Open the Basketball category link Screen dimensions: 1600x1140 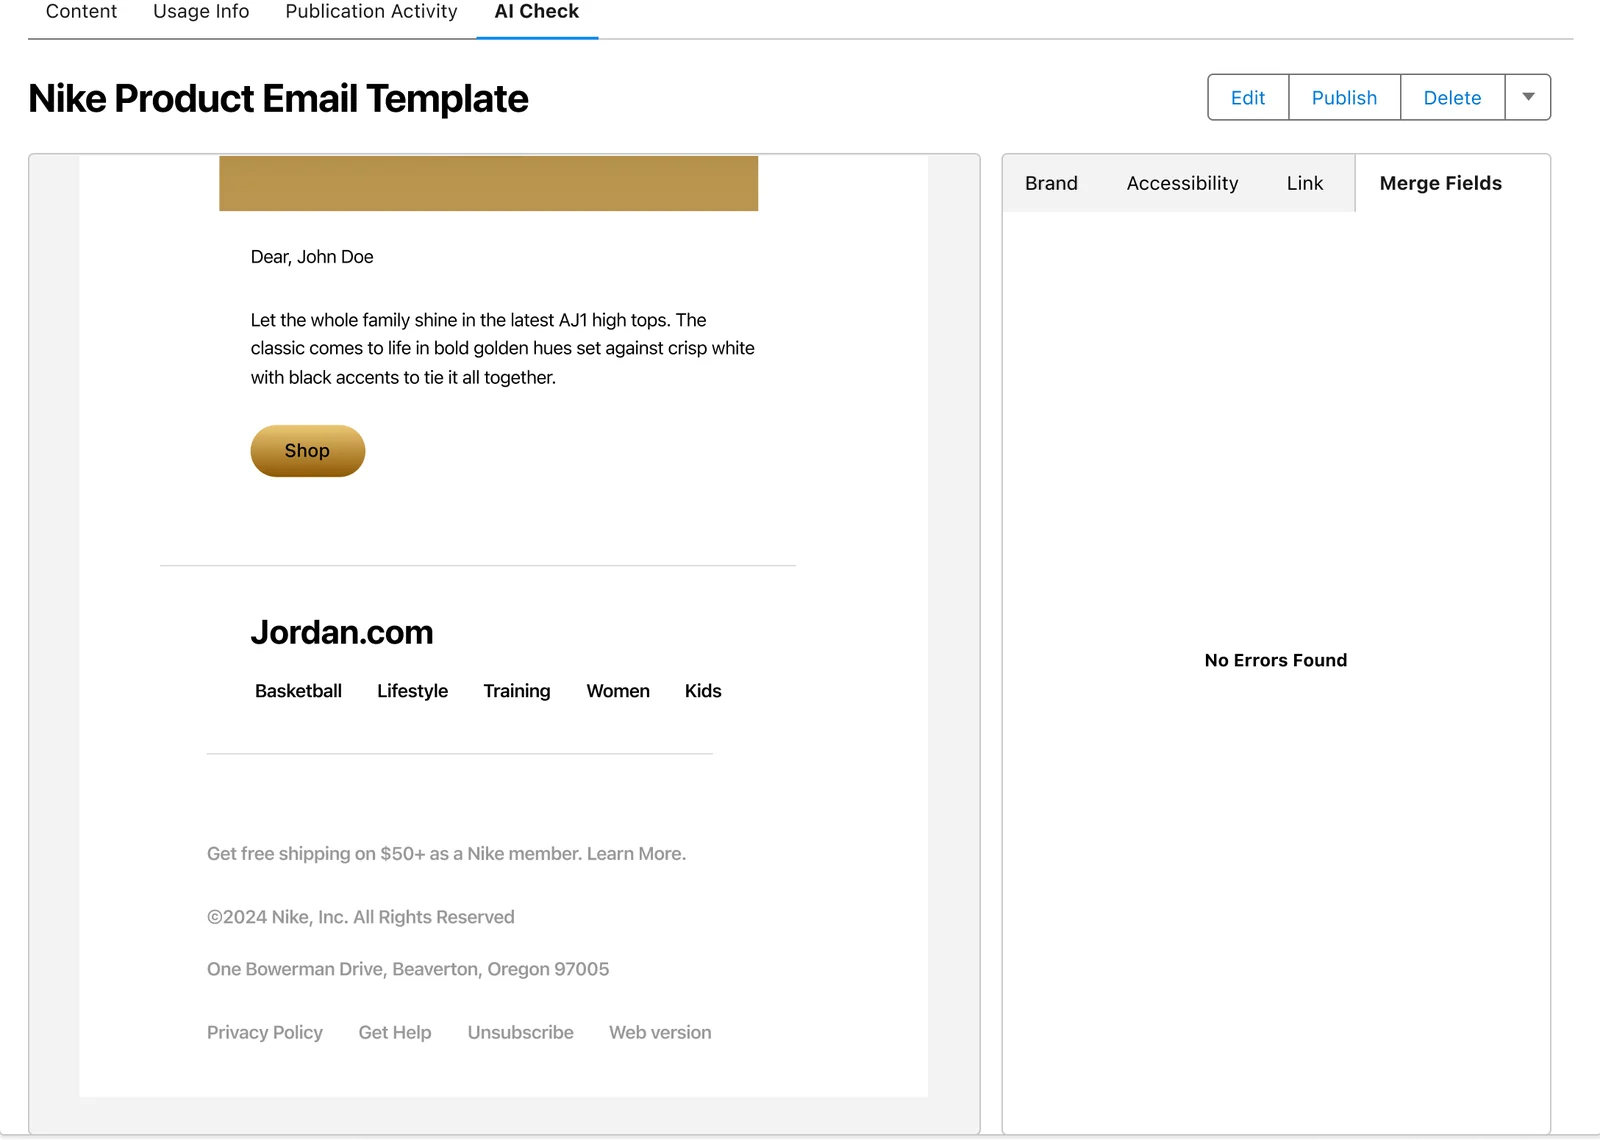(298, 691)
